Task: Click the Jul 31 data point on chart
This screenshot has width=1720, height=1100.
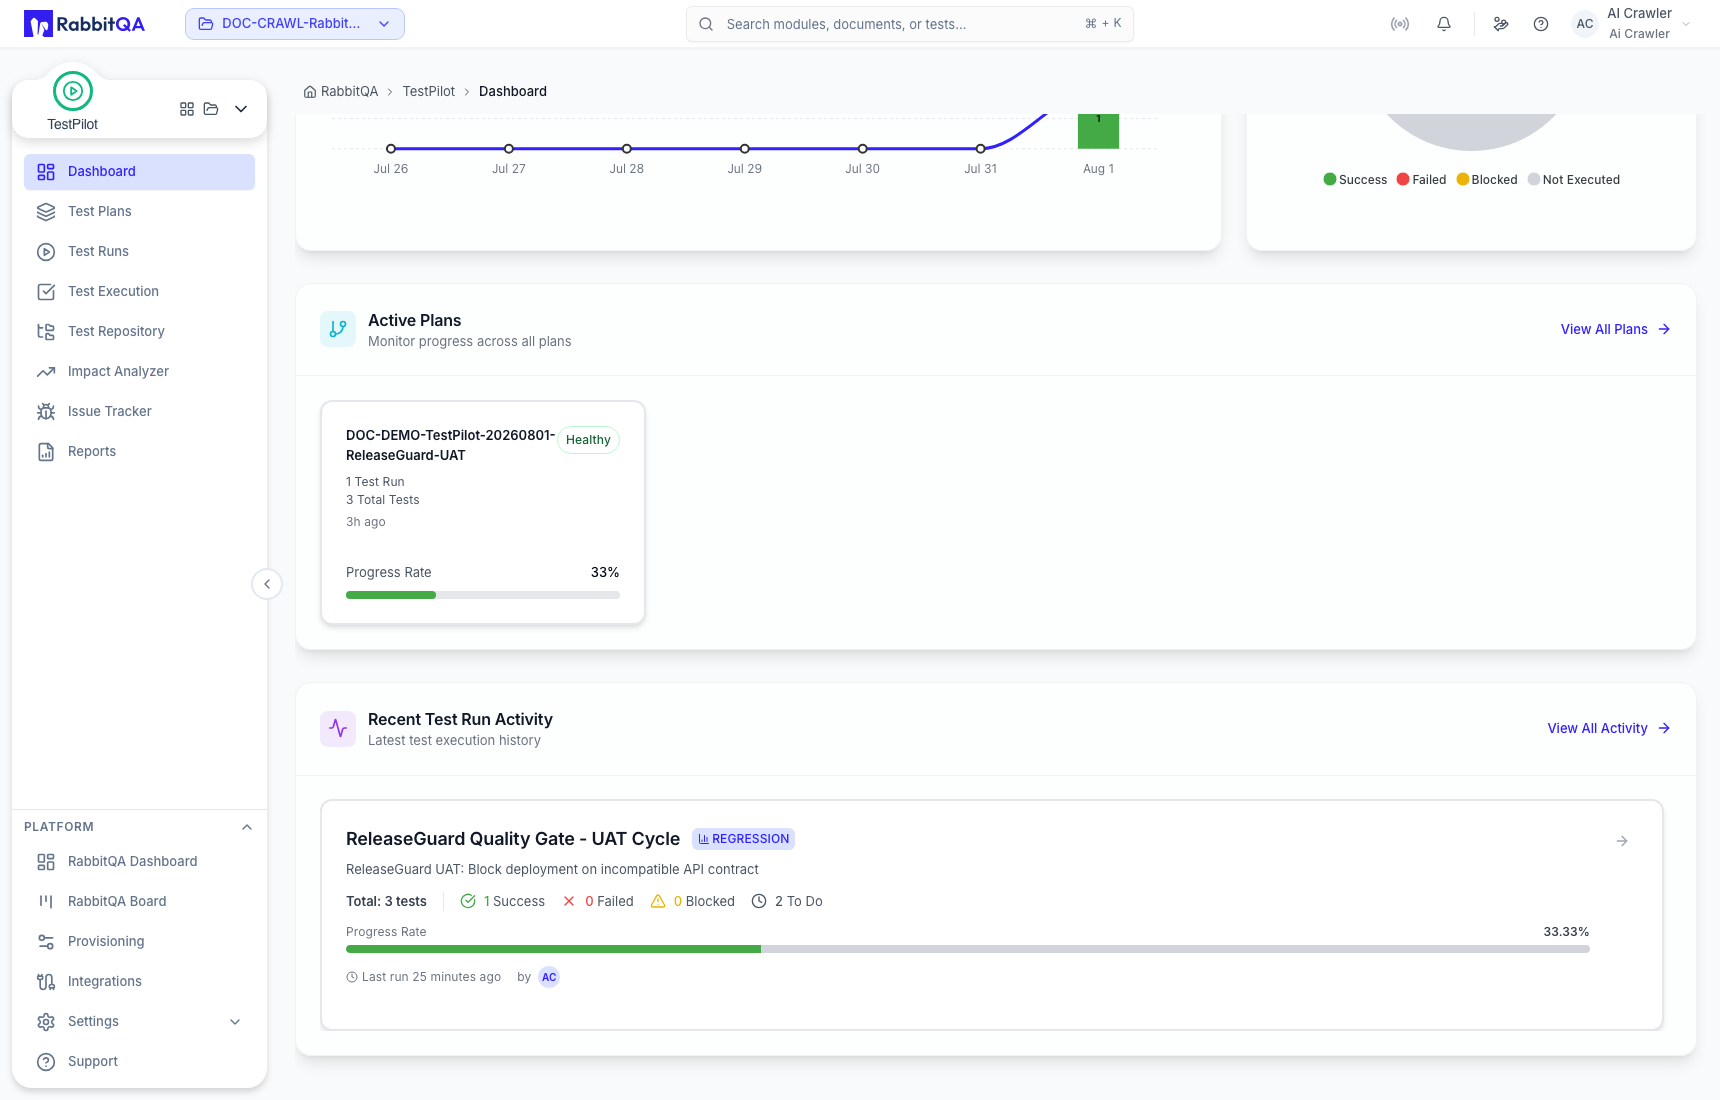Action: pos(981,149)
